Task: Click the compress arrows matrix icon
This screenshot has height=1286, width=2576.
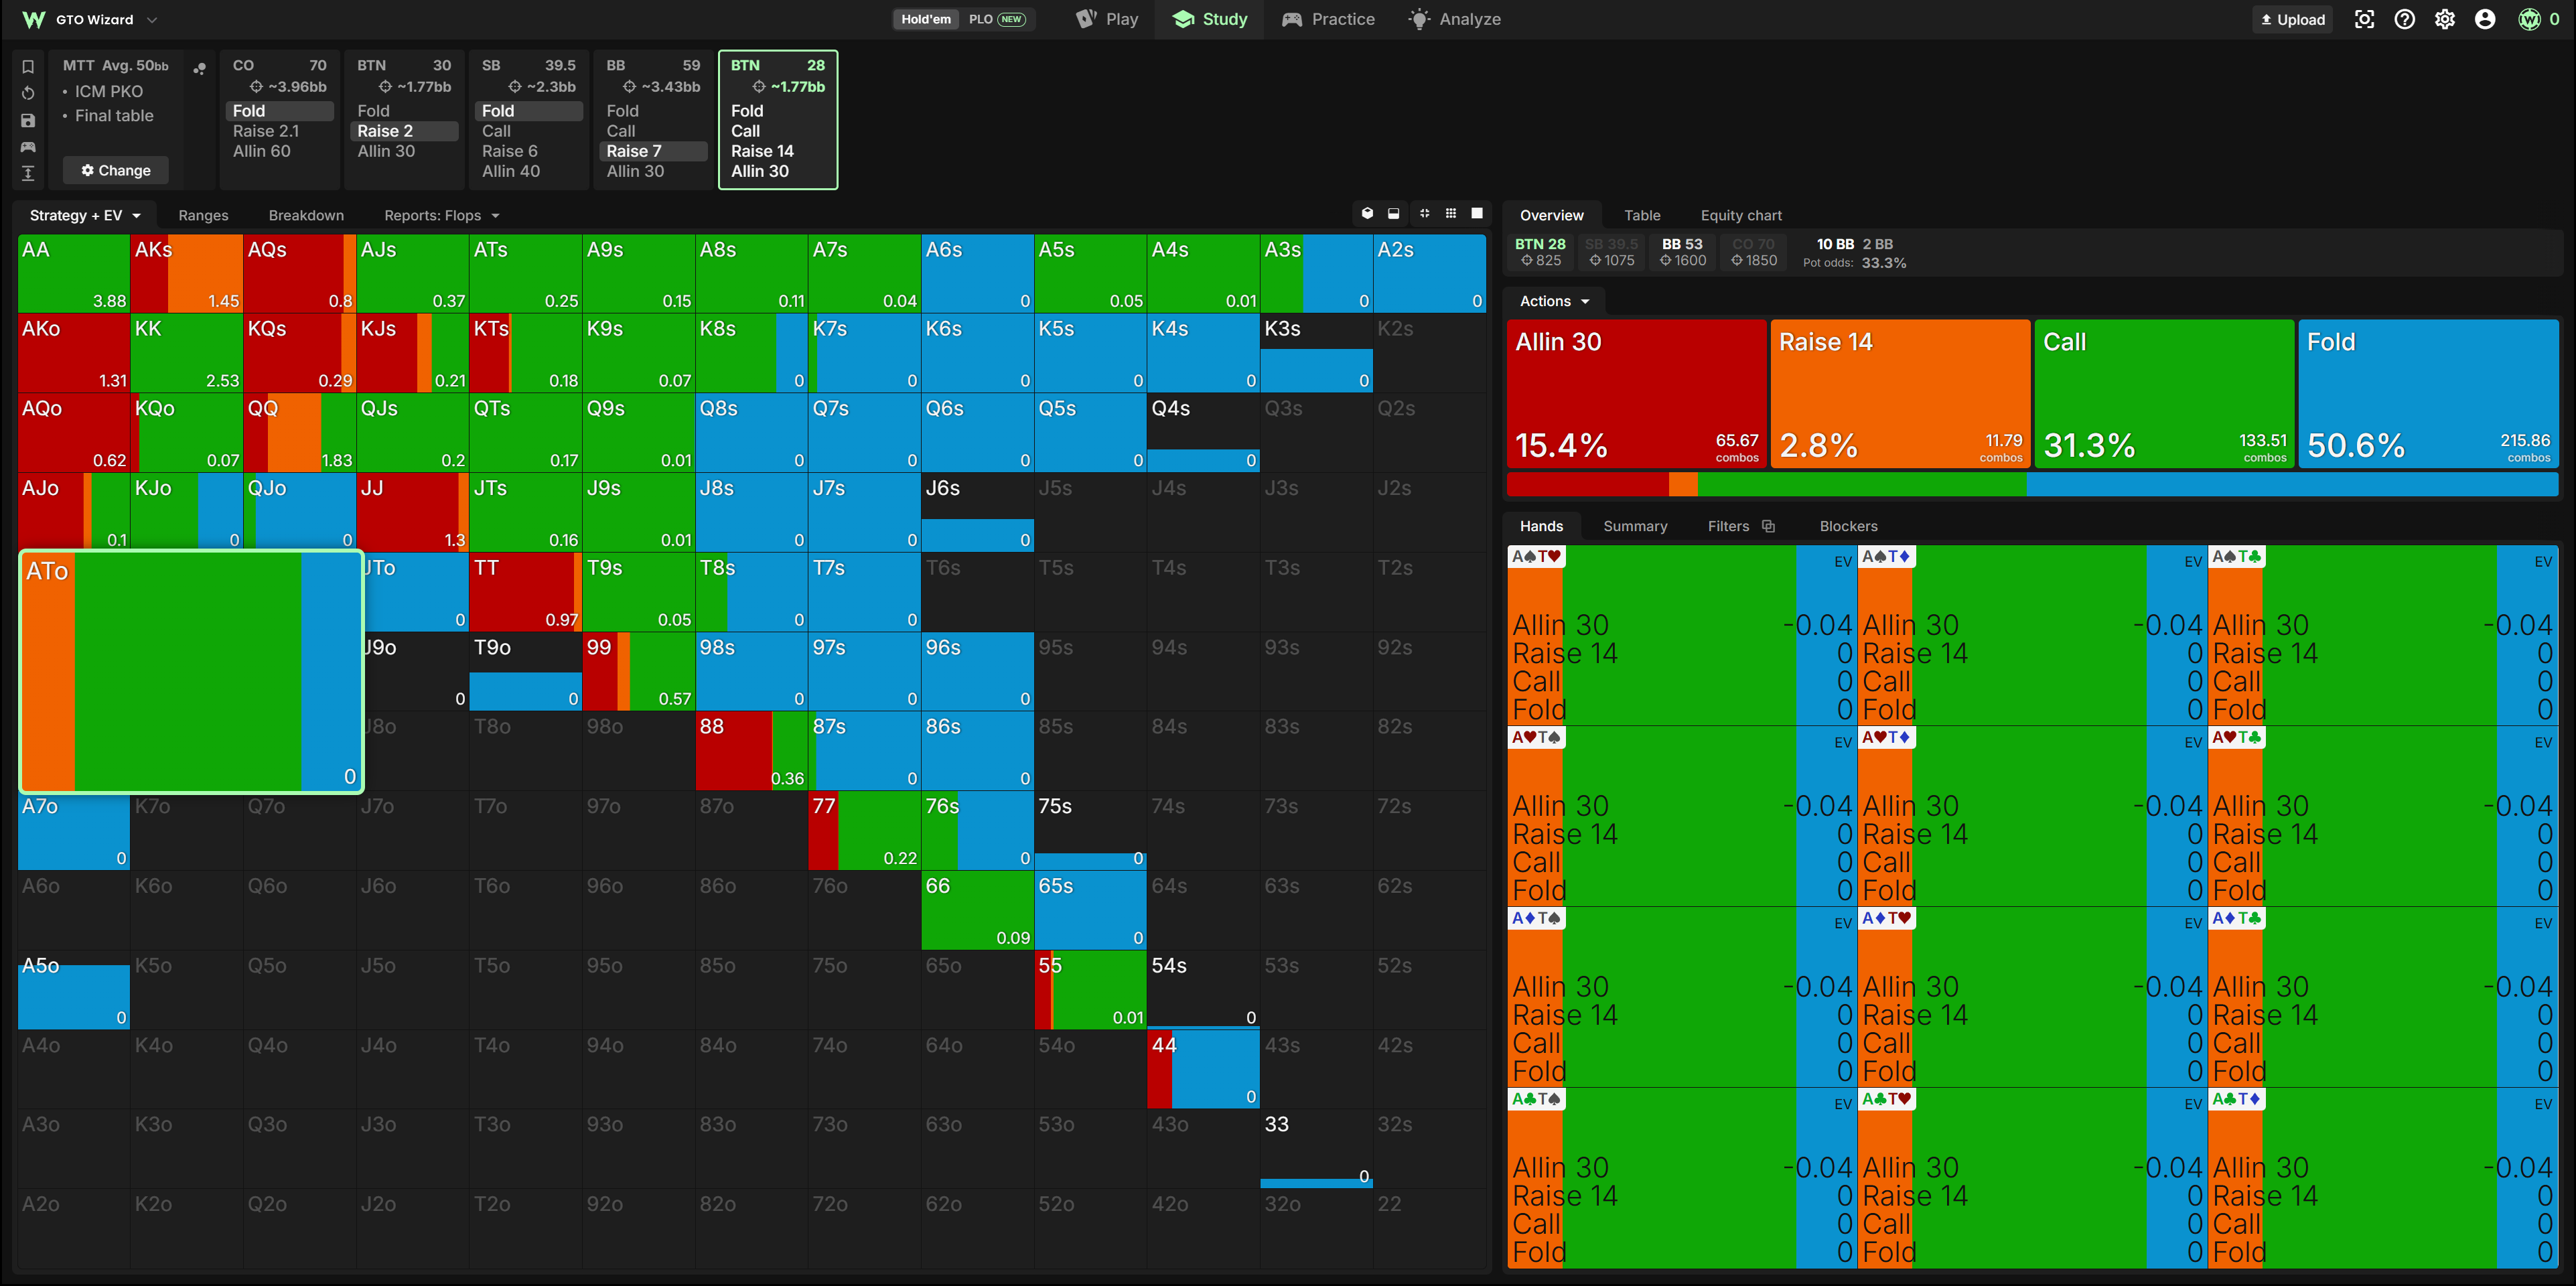Action: pyautogui.click(x=1424, y=213)
